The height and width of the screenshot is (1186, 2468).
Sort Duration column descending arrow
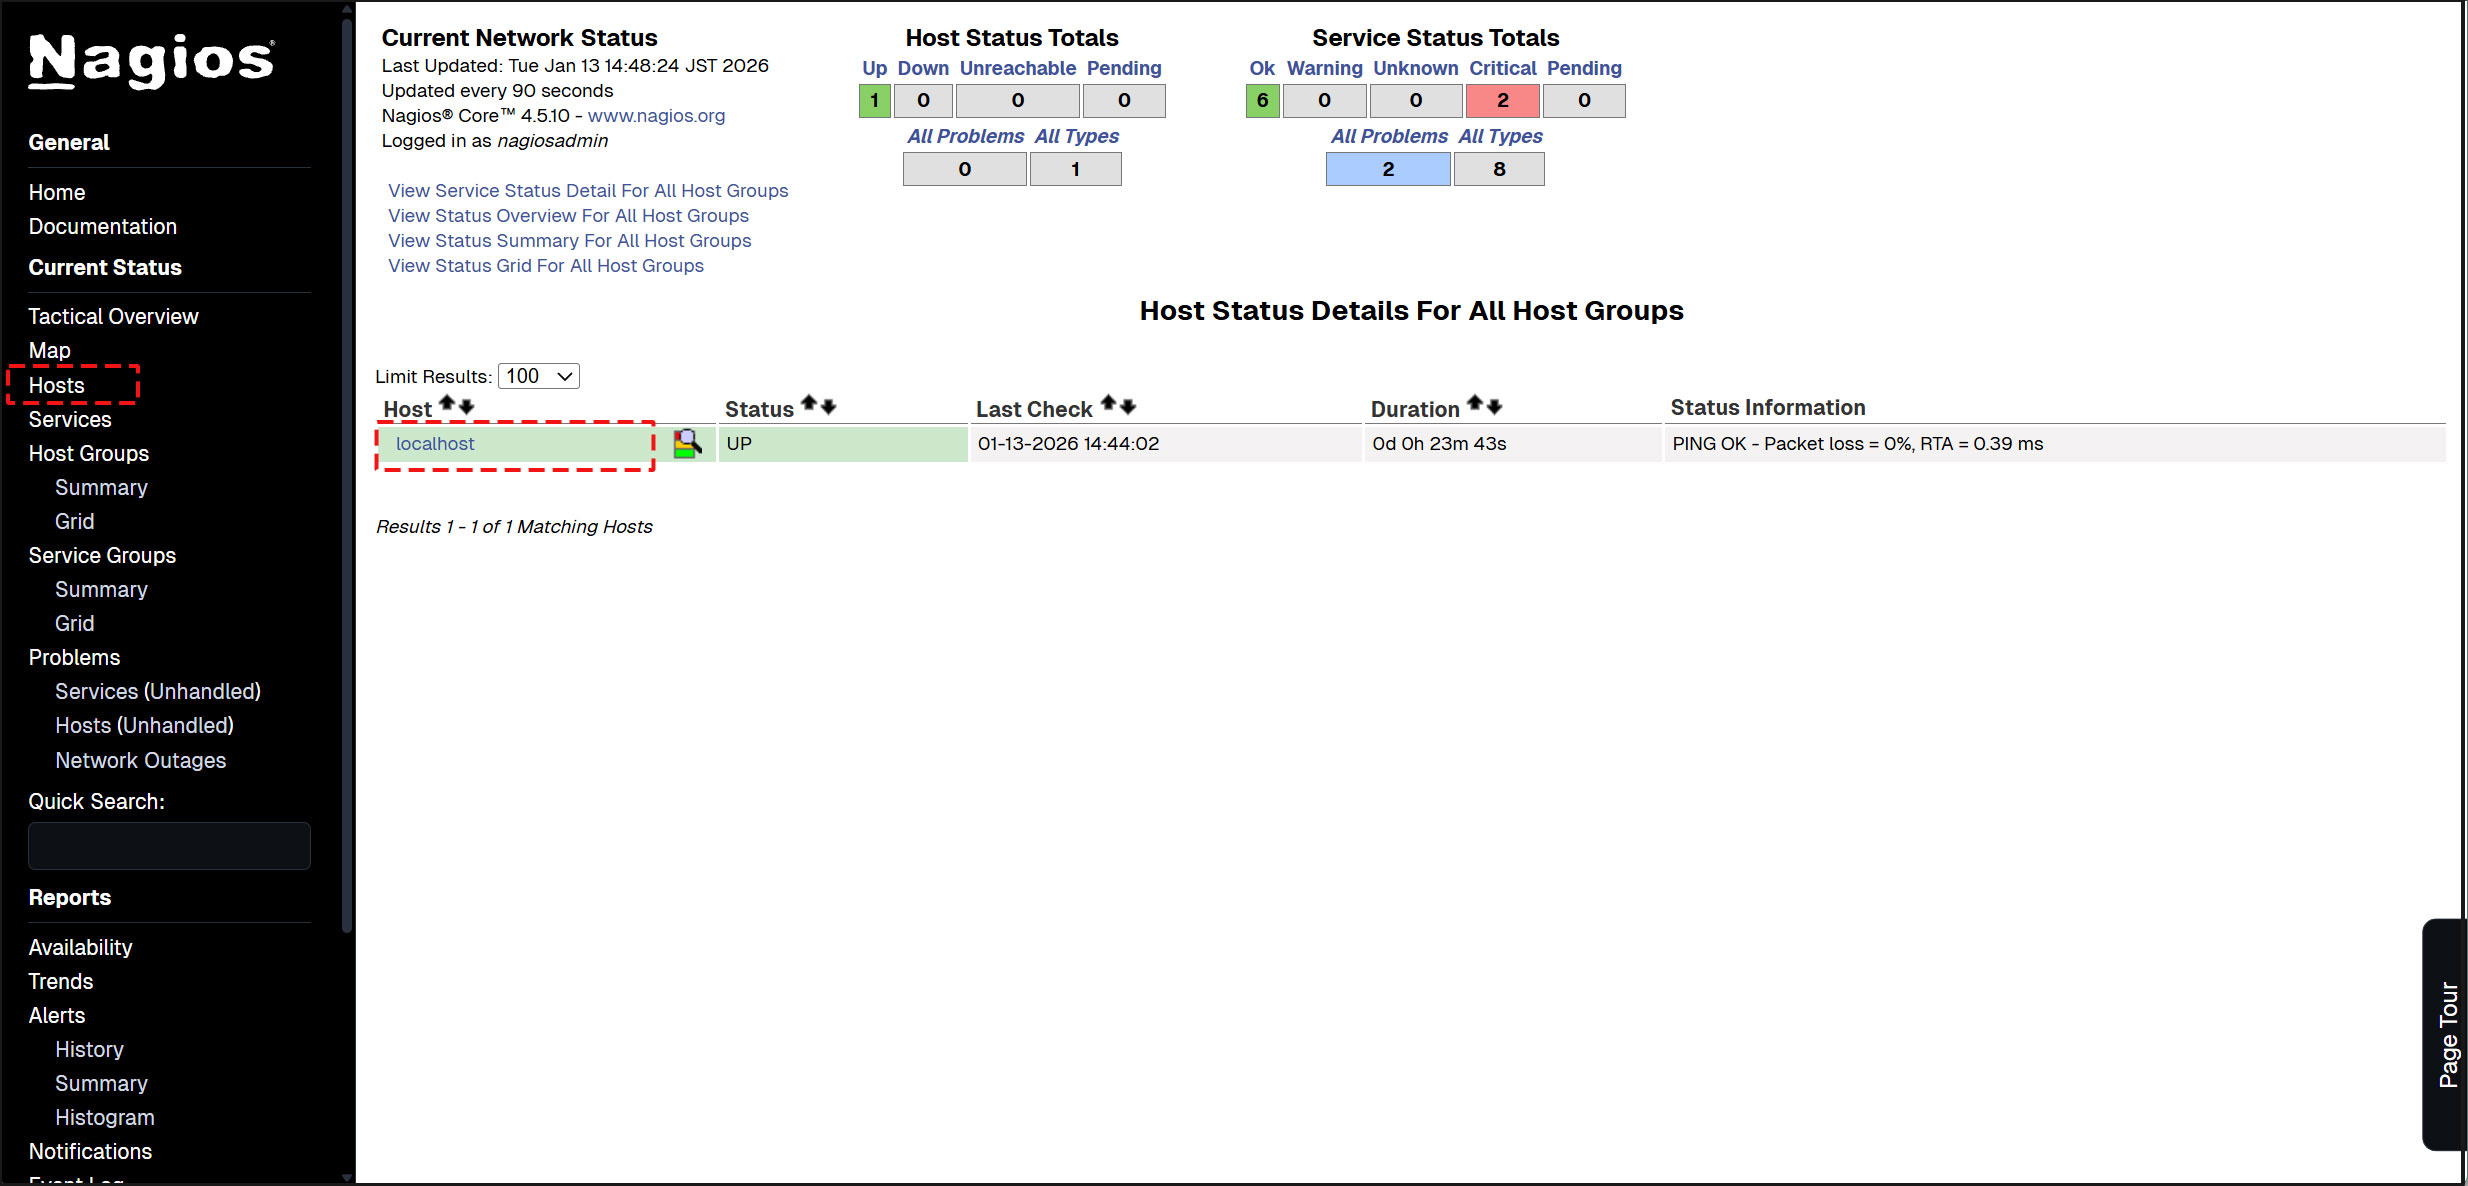point(1494,406)
